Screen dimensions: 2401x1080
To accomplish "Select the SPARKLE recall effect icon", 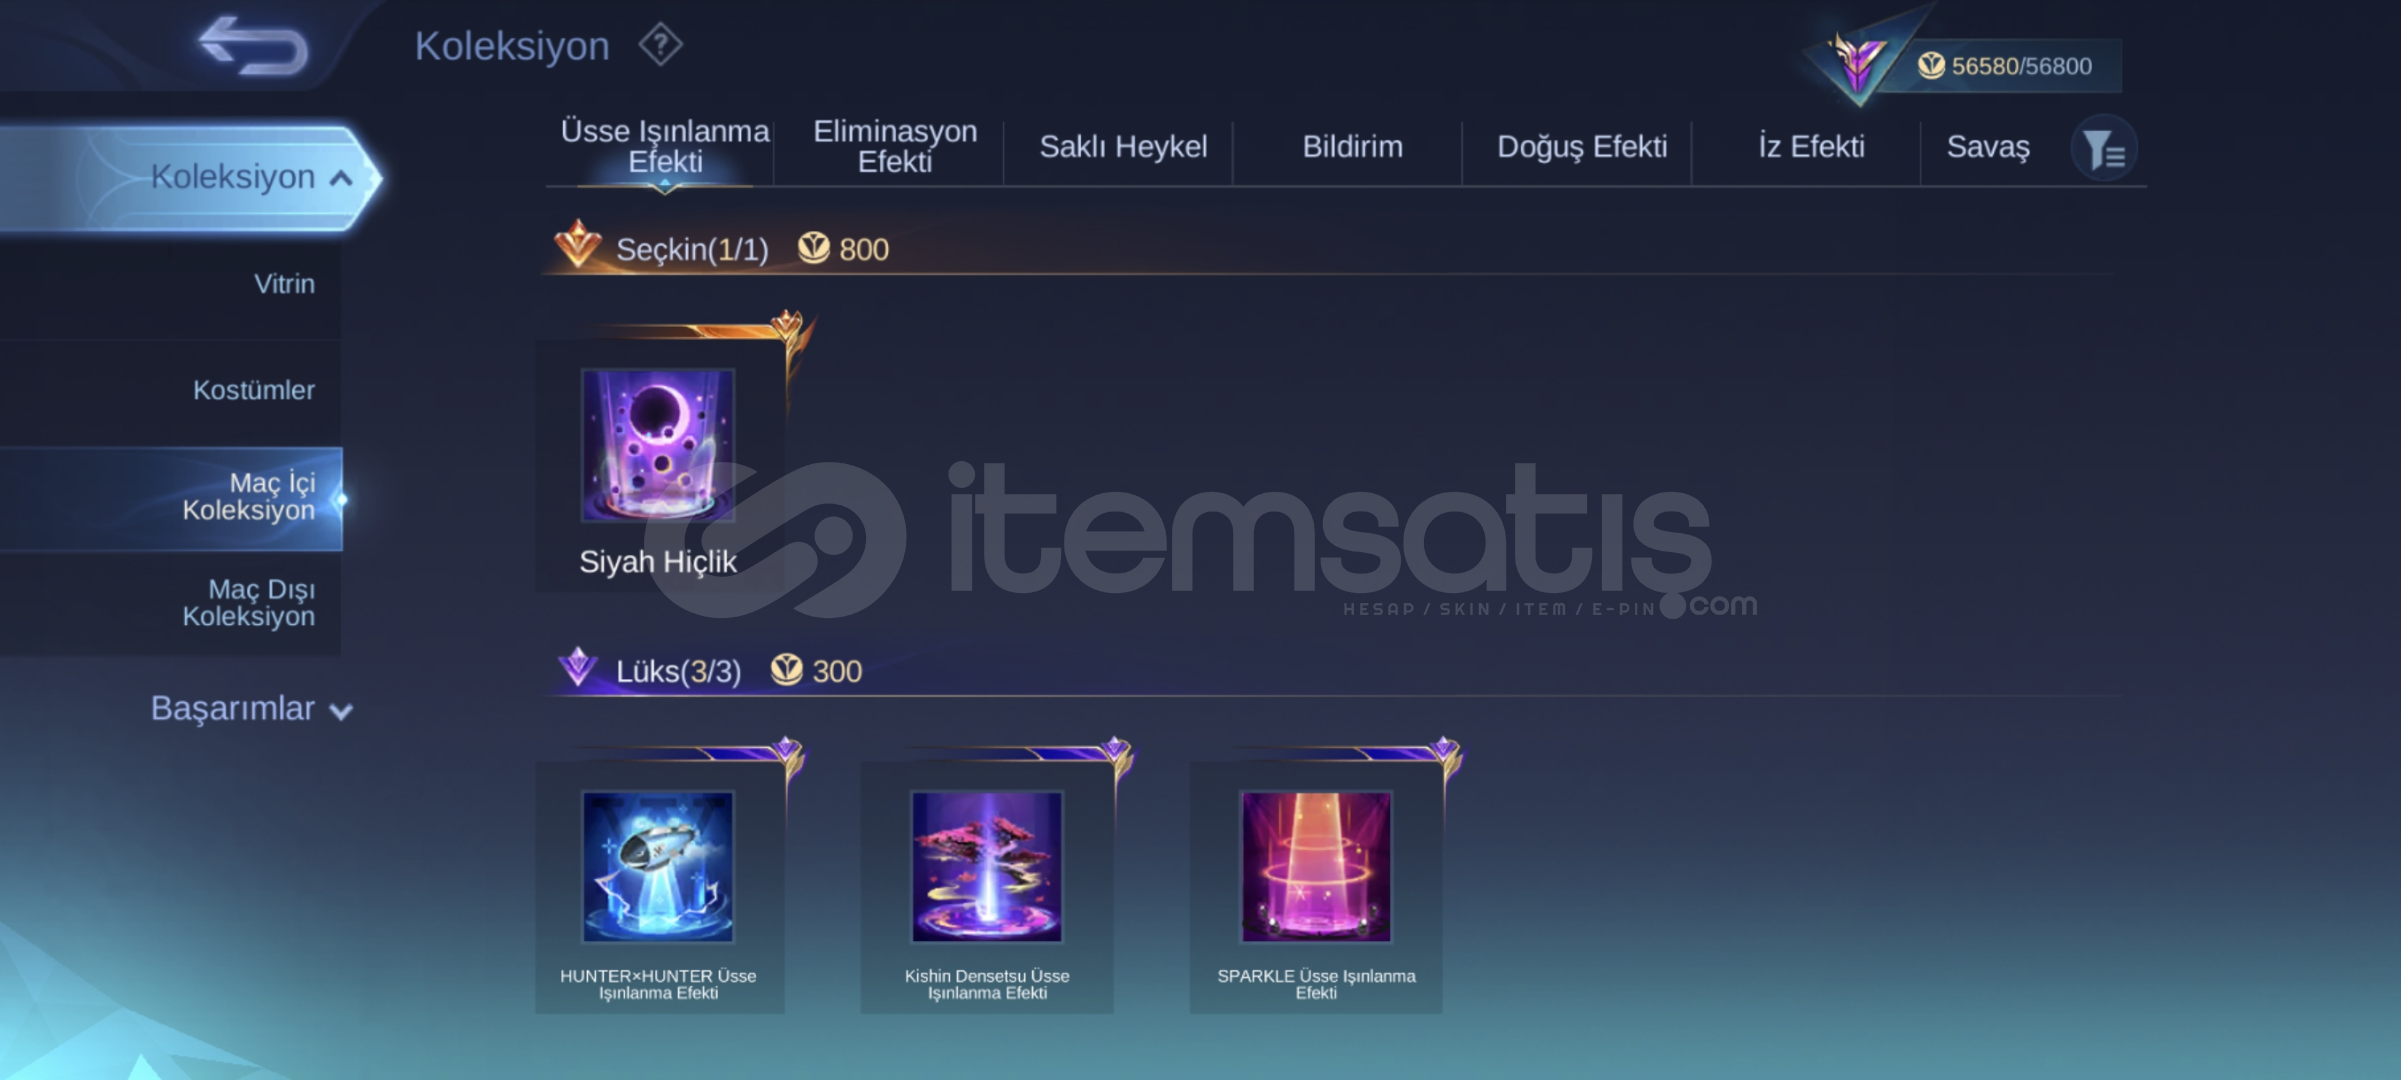I will (1316, 867).
